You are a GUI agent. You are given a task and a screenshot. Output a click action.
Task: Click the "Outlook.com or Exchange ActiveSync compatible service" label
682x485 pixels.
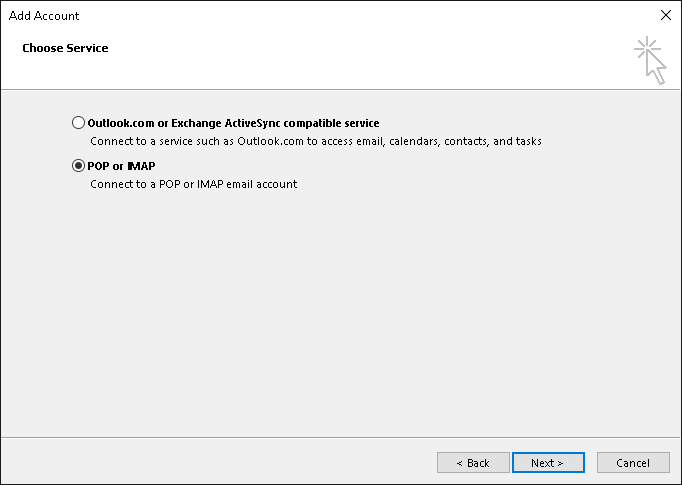[233, 123]
